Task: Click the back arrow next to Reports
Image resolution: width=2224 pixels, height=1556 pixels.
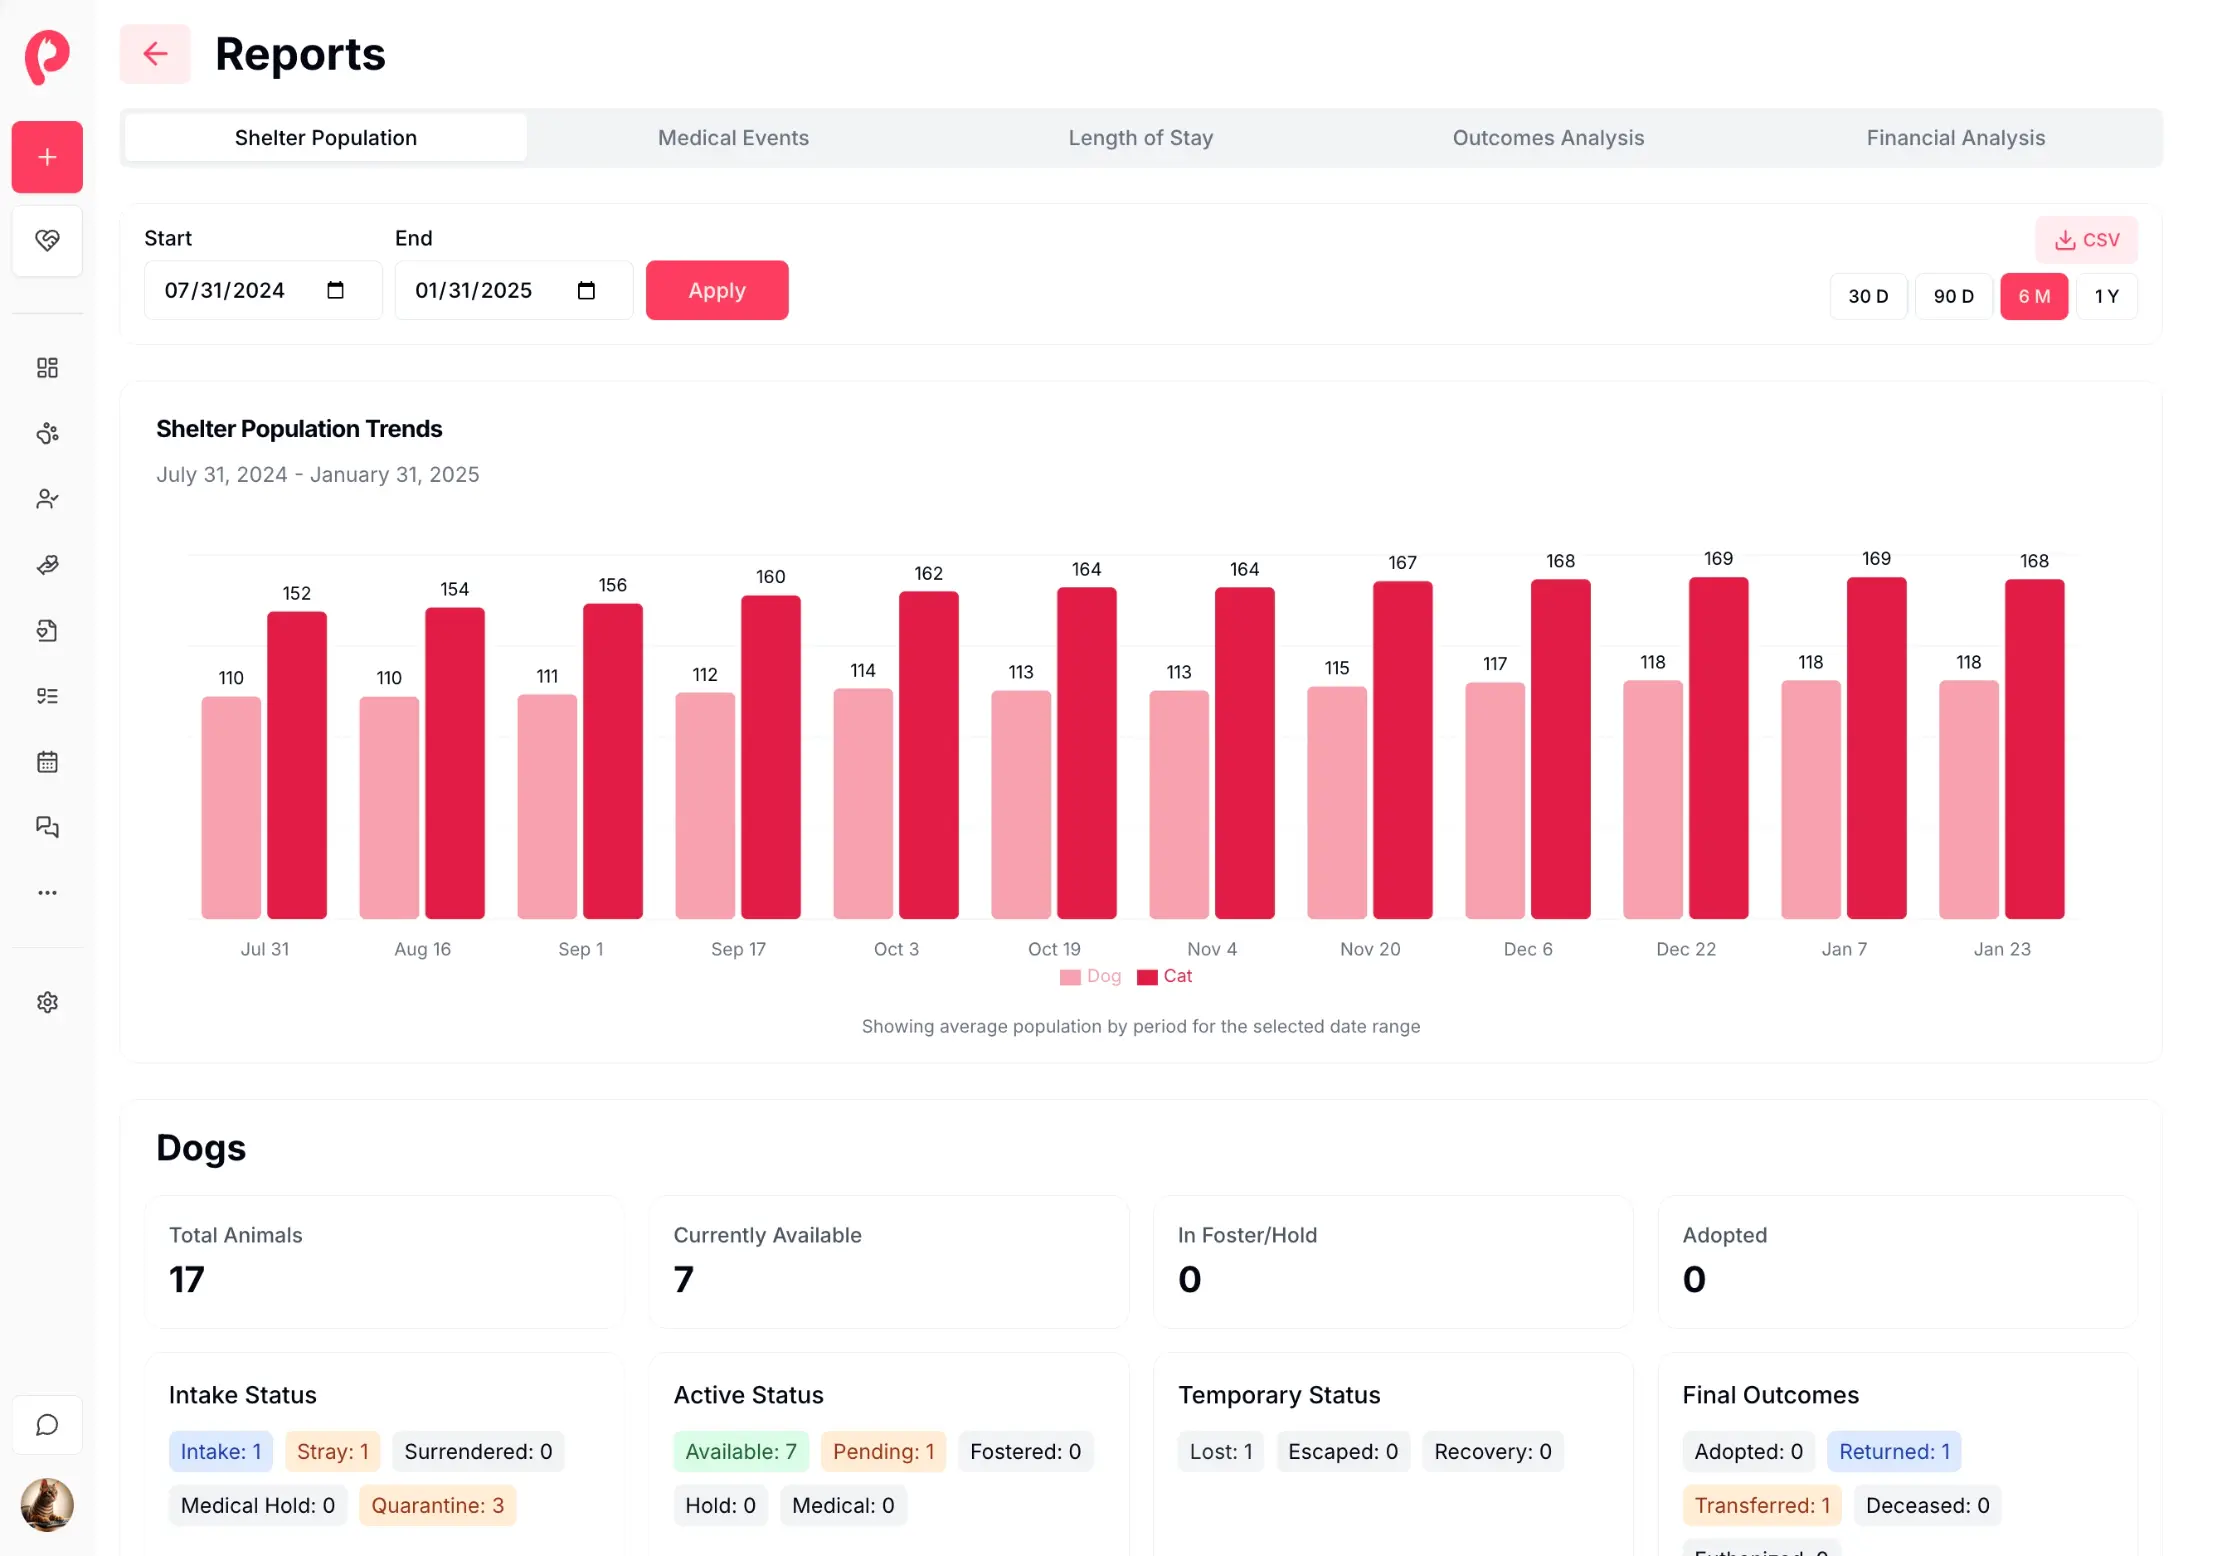Action: 155,54
